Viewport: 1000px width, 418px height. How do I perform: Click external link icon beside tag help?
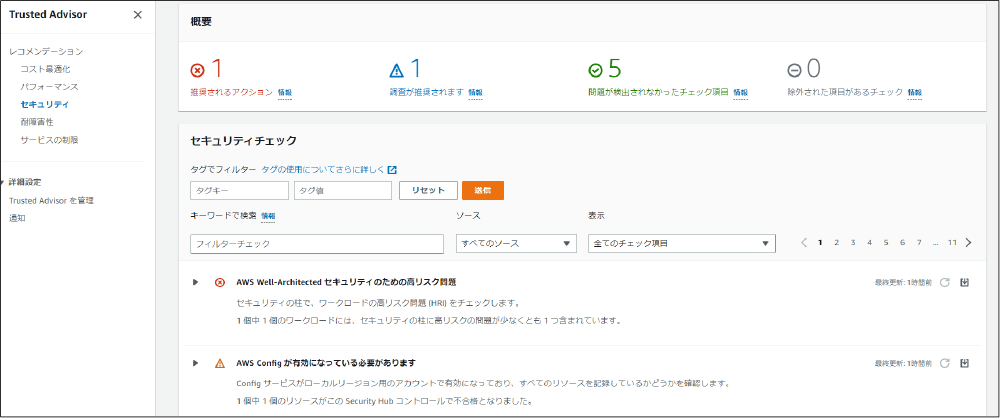(x=393, y=170)
